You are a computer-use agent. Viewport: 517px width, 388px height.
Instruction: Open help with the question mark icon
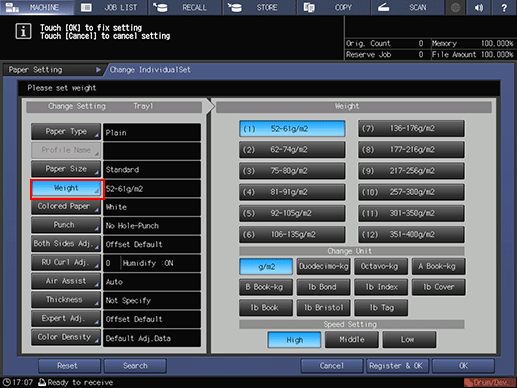pyautogui.click(x=504, y=7)
